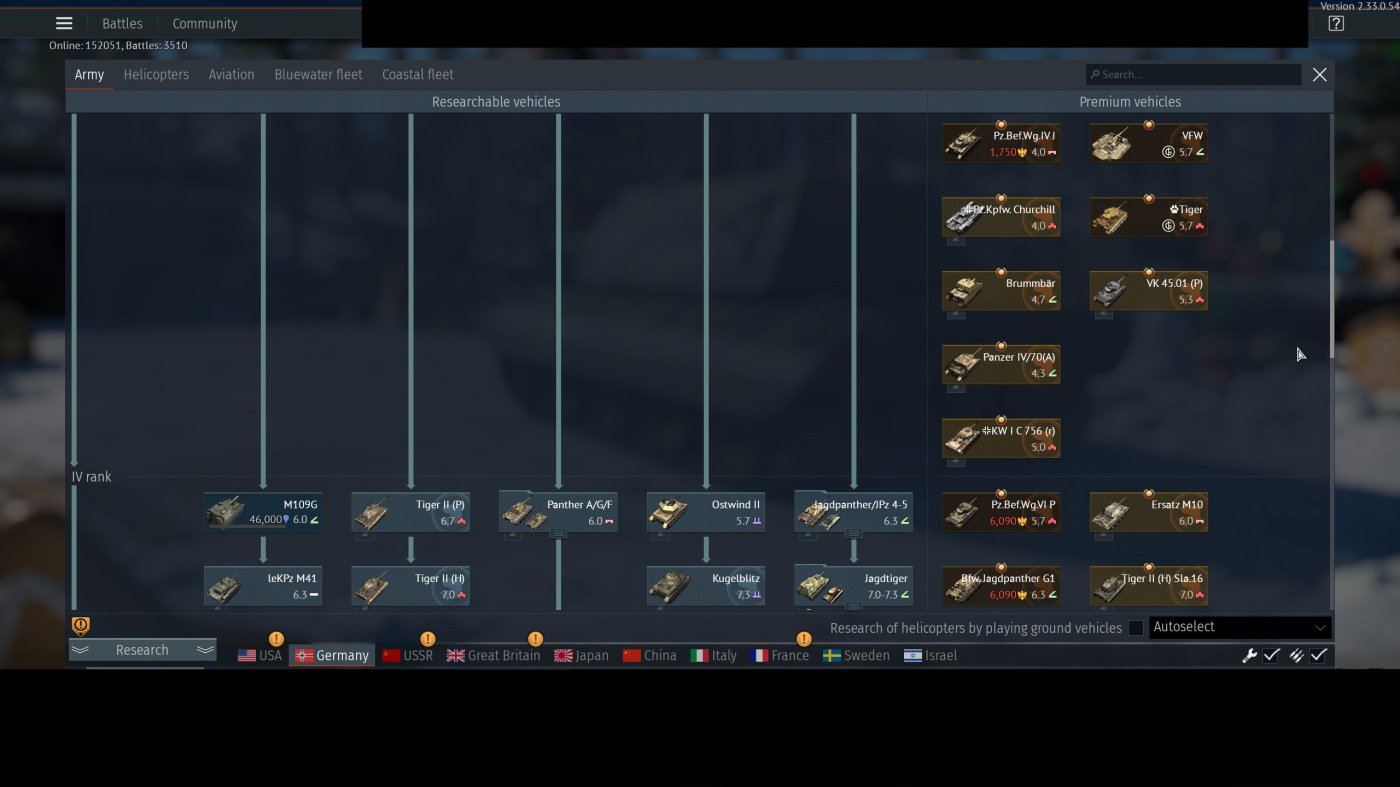1400x787 pixels.
Task: Click the Research button
Action: 142,650
